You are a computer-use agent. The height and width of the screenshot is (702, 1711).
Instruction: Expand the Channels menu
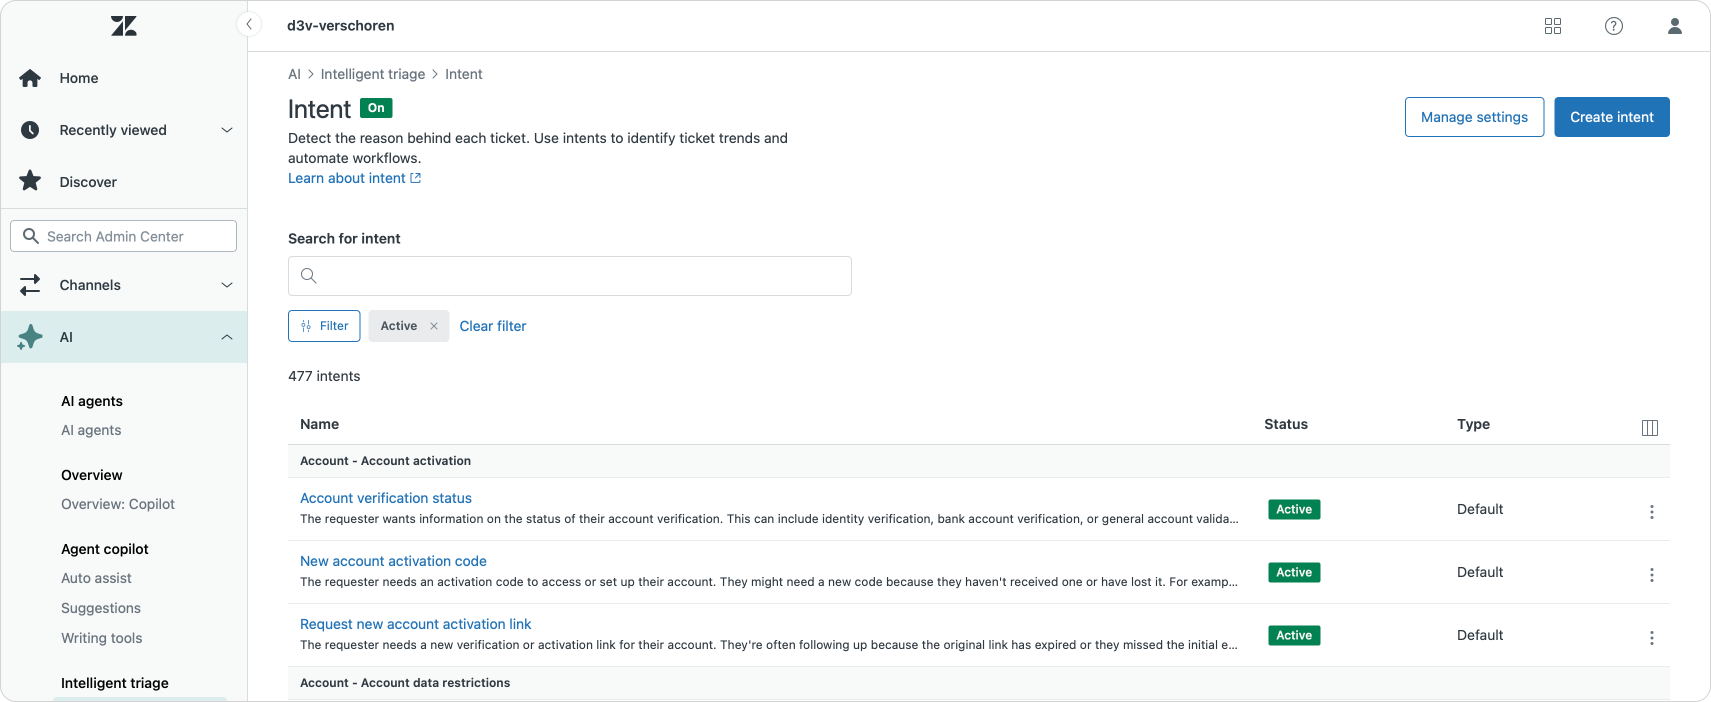(x=227, y=285)
